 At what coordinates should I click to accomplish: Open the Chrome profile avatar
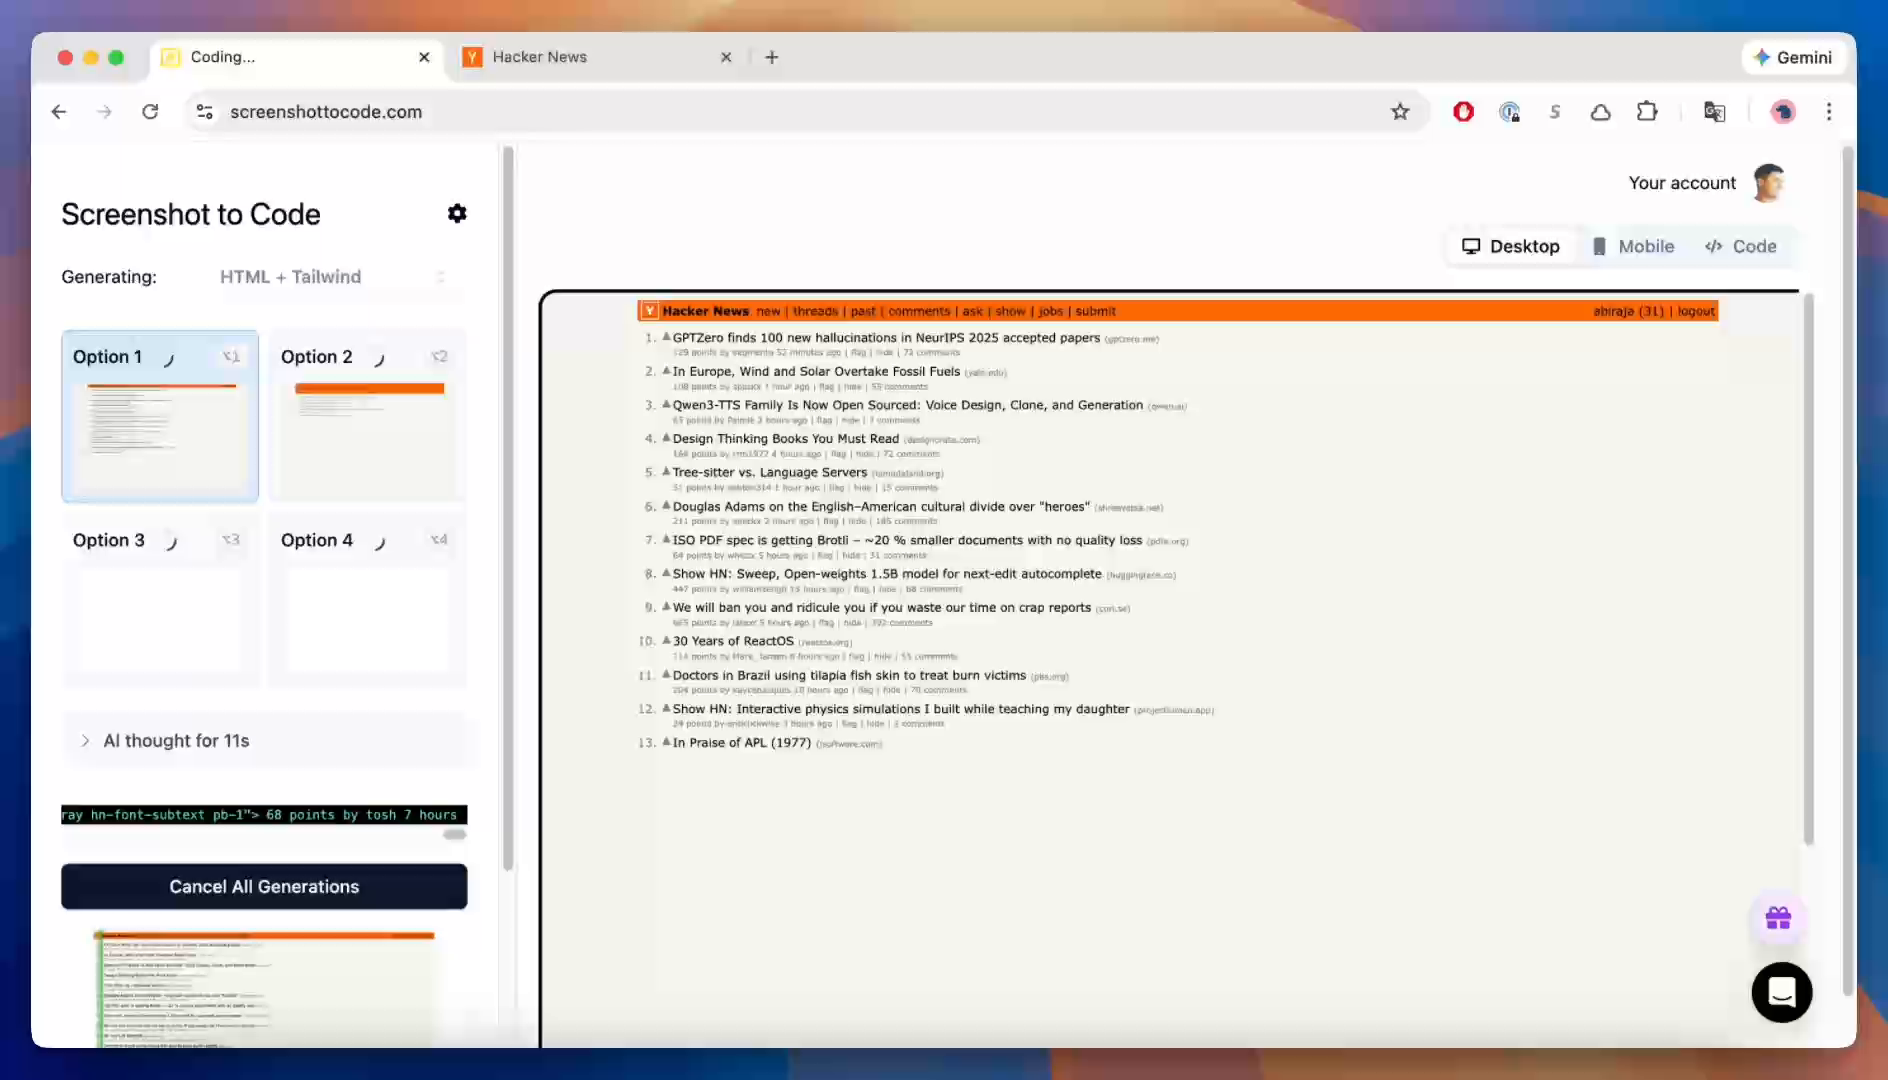pyautogui.click(x=1782, y=112)
